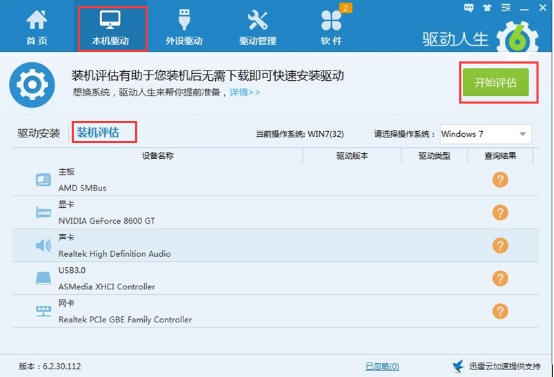Click the graphics card icon beside NVIDIA GeForce
554x377 pixels.
tap(43, 213)
